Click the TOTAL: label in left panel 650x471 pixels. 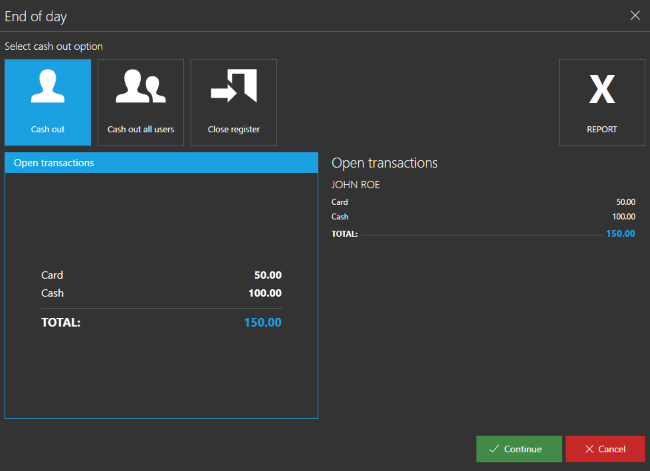[61, 323]
